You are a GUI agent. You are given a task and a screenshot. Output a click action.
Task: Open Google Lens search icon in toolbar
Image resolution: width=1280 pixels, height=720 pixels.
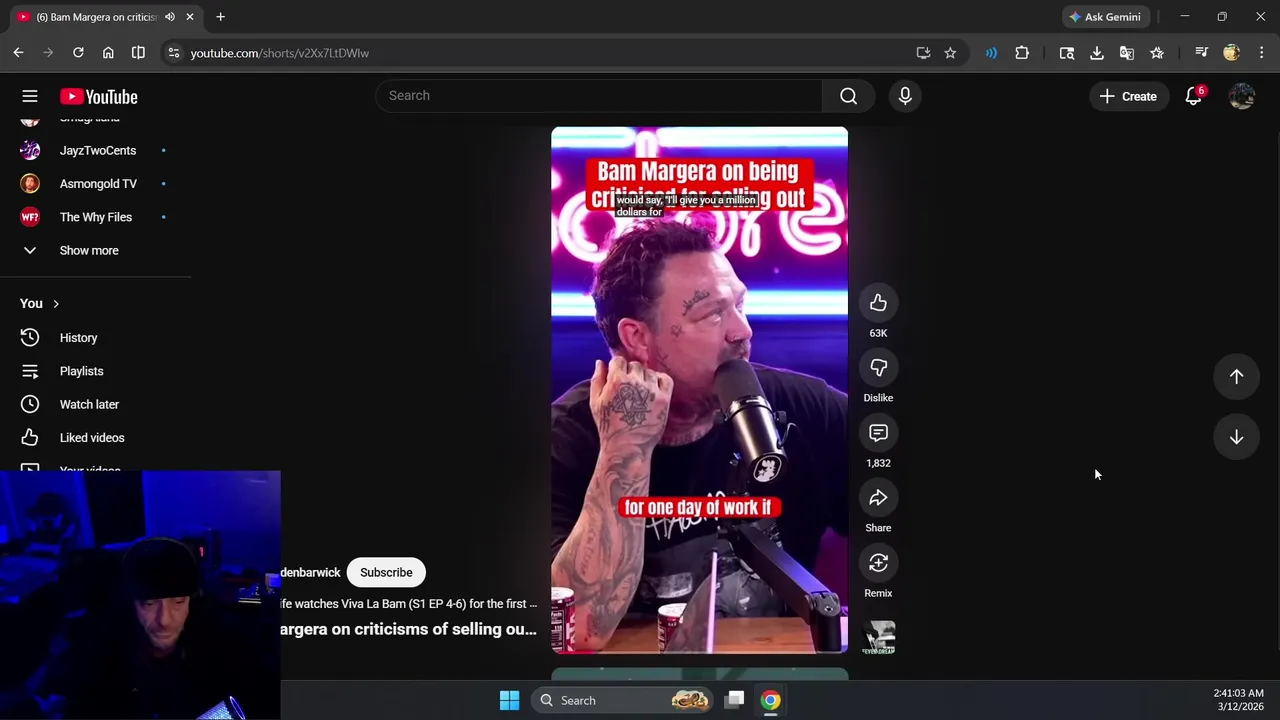1067,53
